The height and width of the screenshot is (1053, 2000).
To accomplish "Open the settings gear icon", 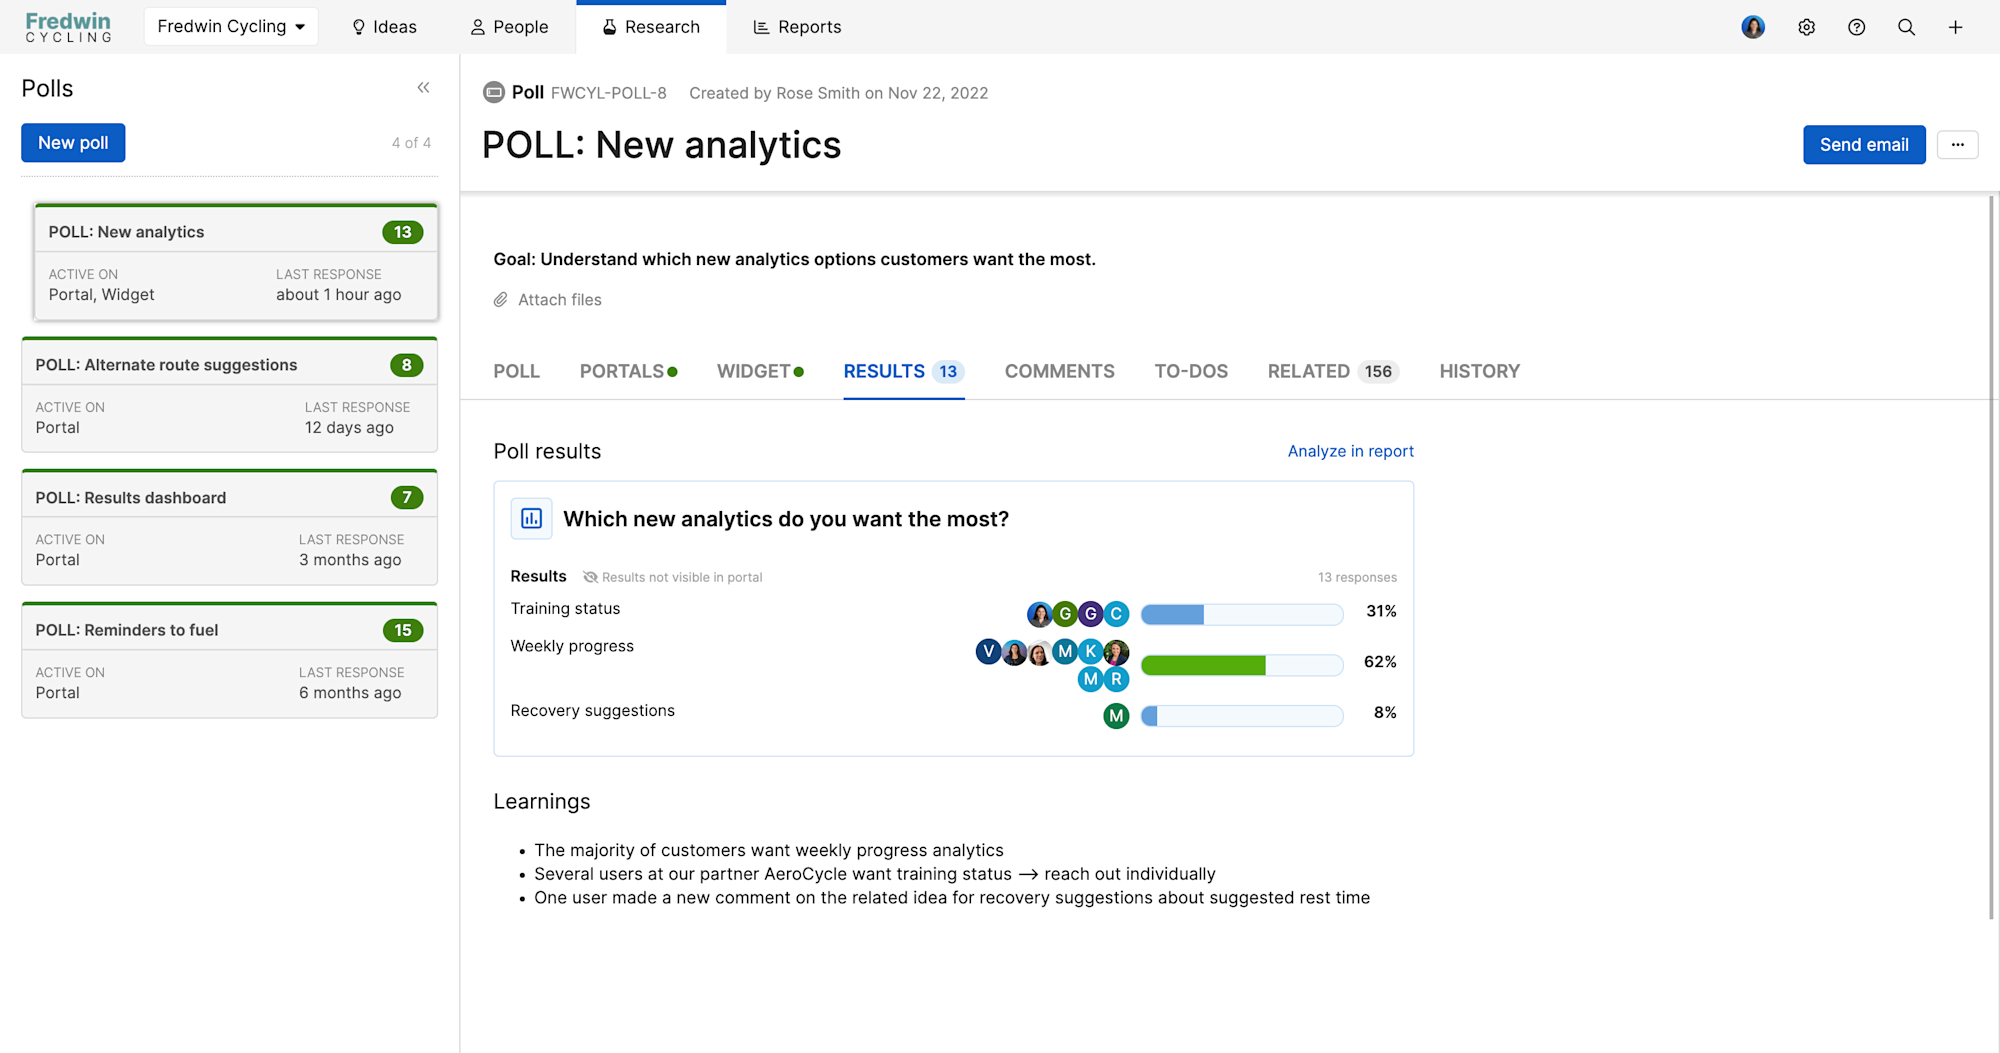I will [1807, 27].
